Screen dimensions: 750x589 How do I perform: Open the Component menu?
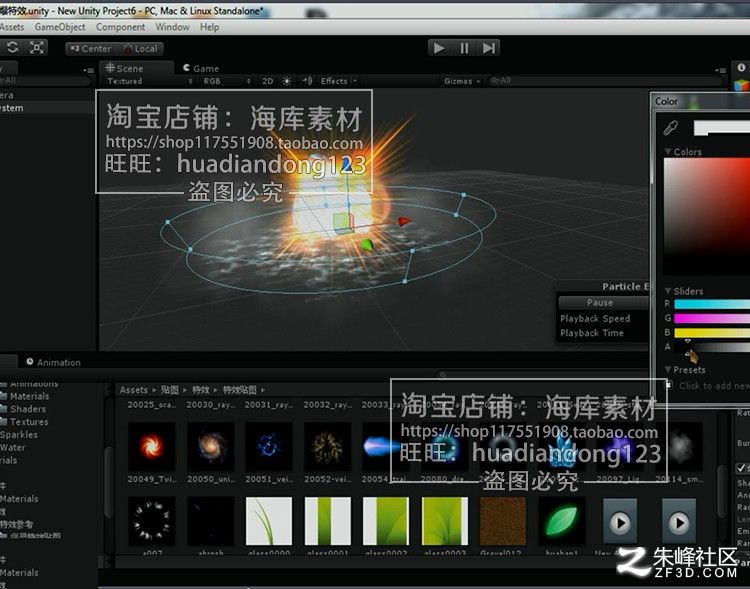(x=120, y=27)
